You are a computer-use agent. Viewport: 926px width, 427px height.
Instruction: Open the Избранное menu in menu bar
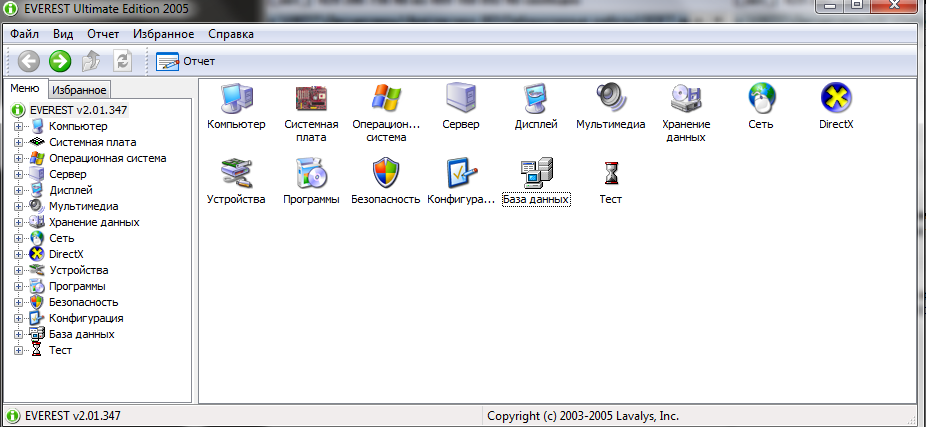click(x=164, y=34)
